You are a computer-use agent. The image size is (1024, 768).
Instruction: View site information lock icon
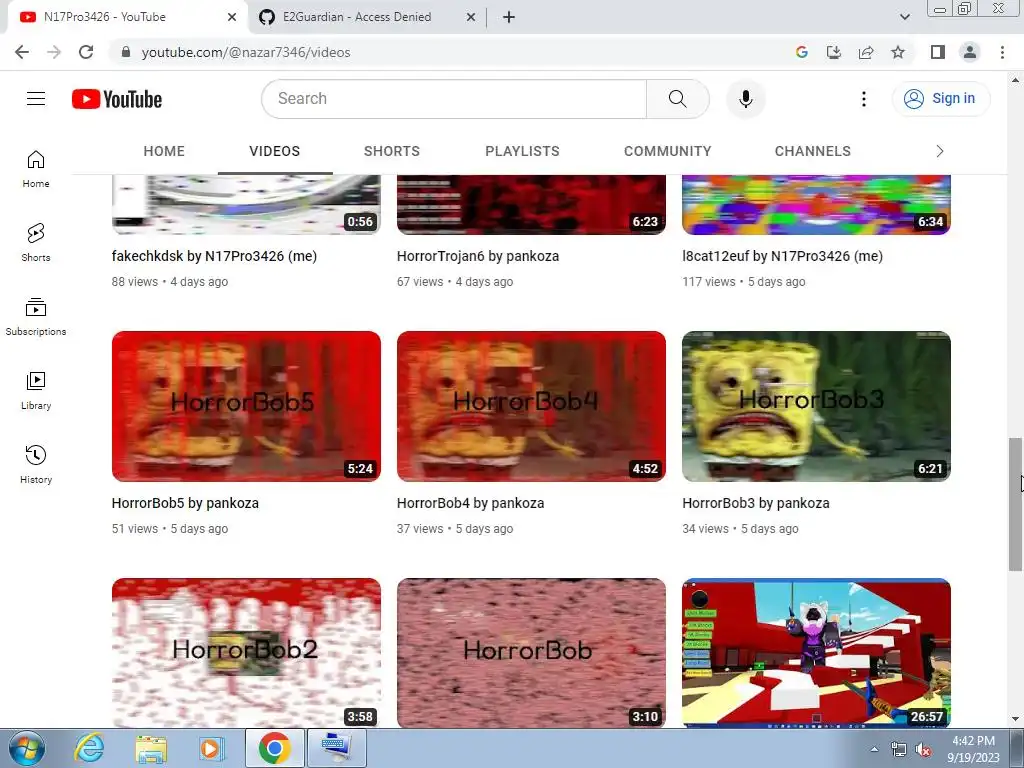(126, 52)
